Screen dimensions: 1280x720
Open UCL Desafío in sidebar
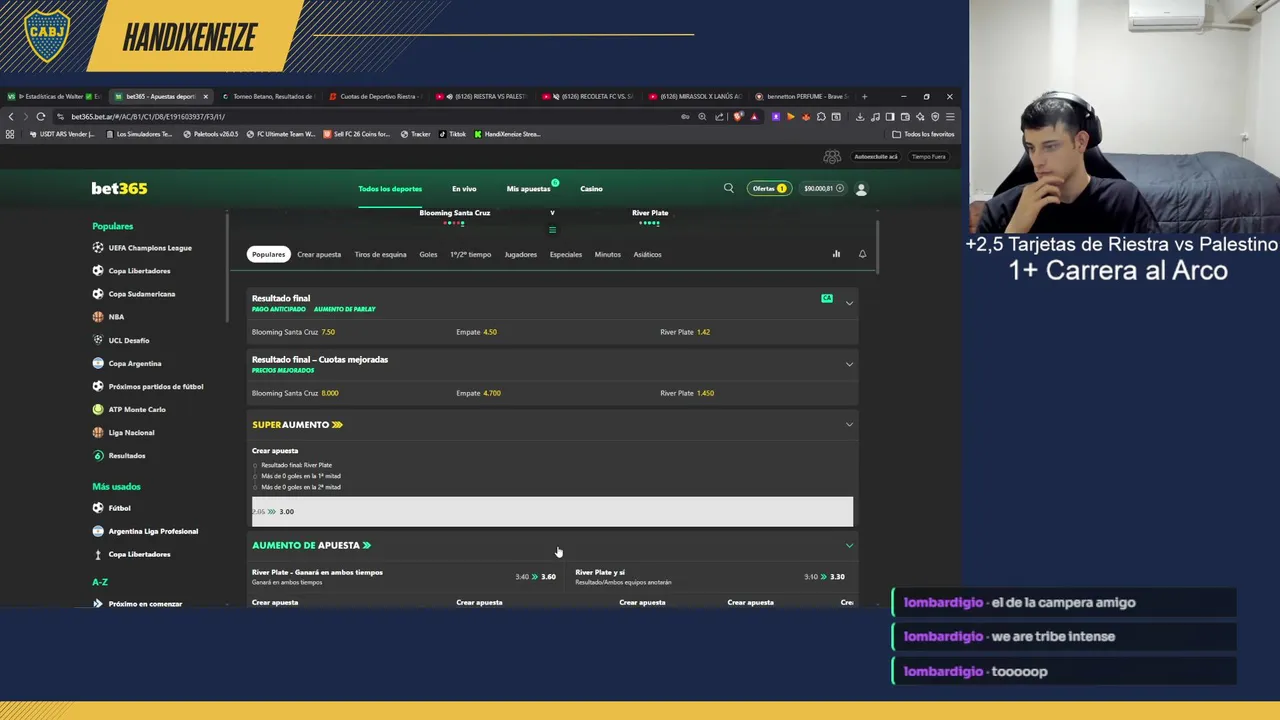pyautogui.click(x=128, y=340)
